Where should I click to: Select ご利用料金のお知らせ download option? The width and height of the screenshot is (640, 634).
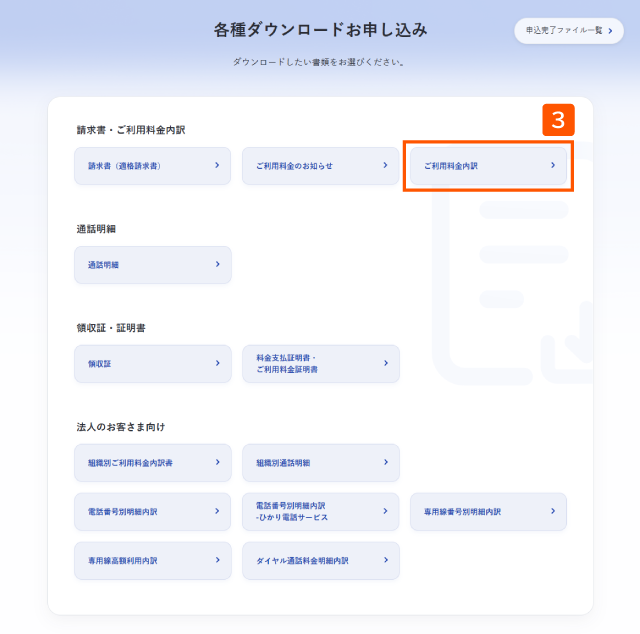tap(320, 166)
